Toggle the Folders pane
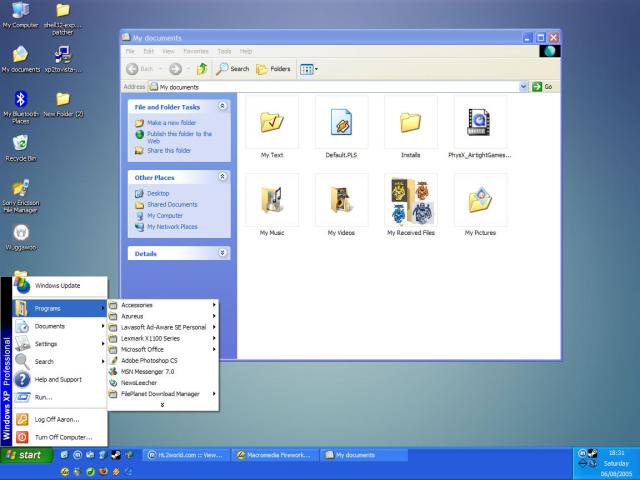 click(x=273, y=69)
